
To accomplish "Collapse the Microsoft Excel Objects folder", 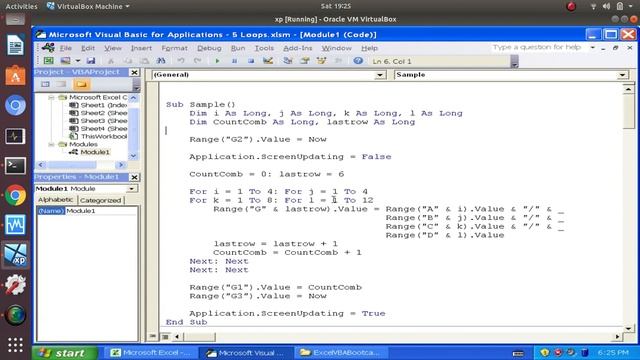I will coord(51,98).
